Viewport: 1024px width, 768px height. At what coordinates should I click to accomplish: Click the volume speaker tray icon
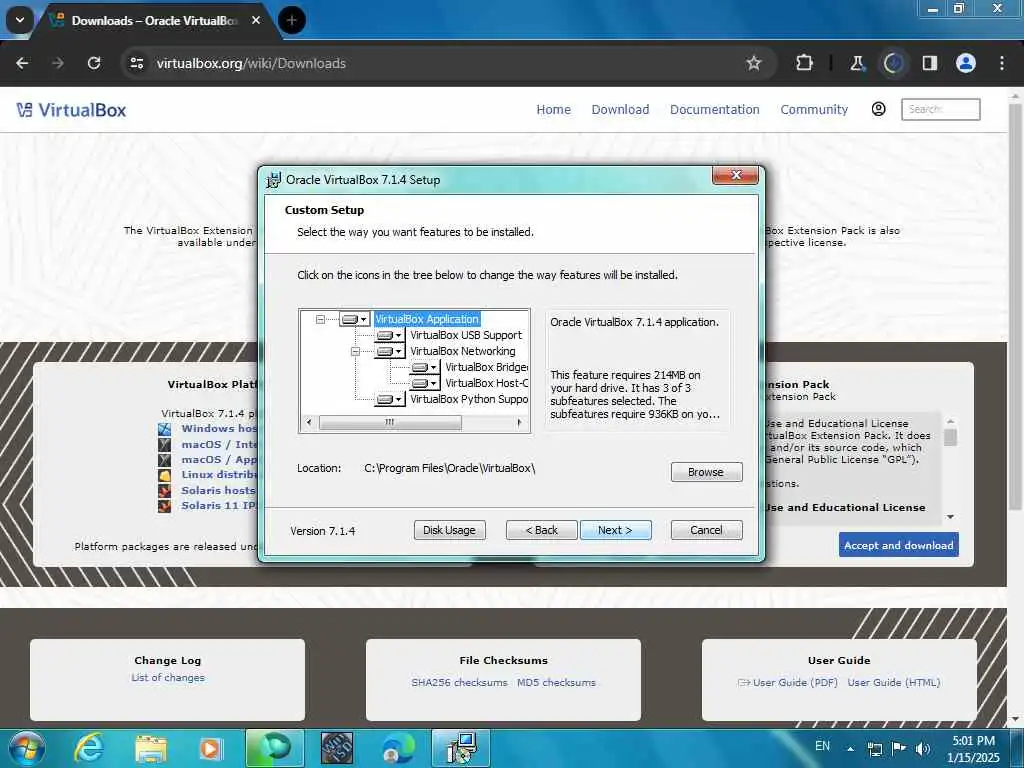pos(923,748)
